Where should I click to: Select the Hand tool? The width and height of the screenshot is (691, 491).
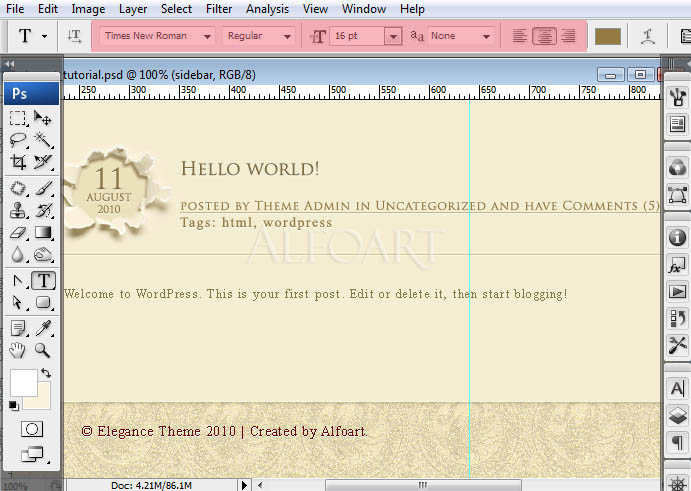click(18, 350)
